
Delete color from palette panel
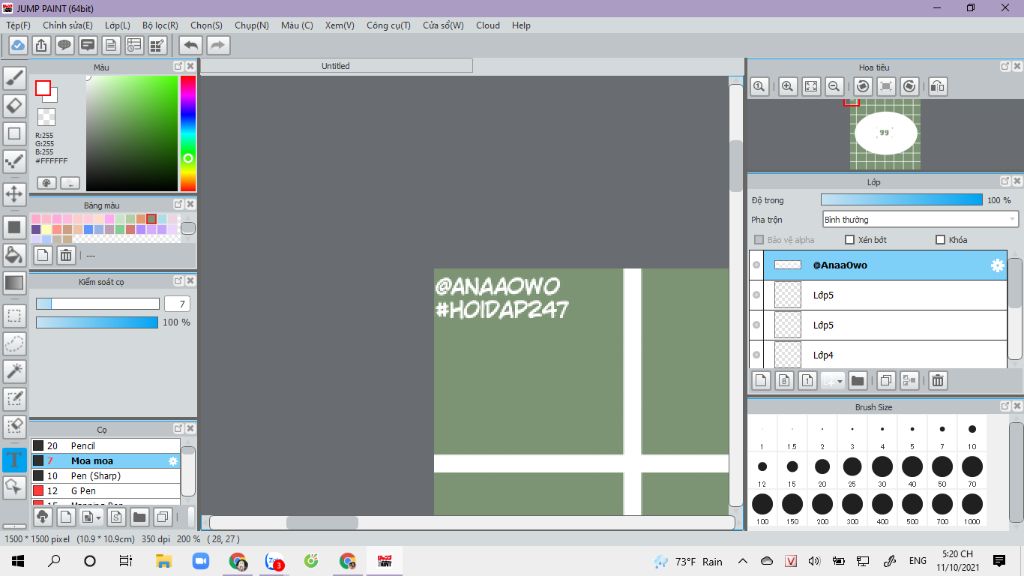click(66, 255)
